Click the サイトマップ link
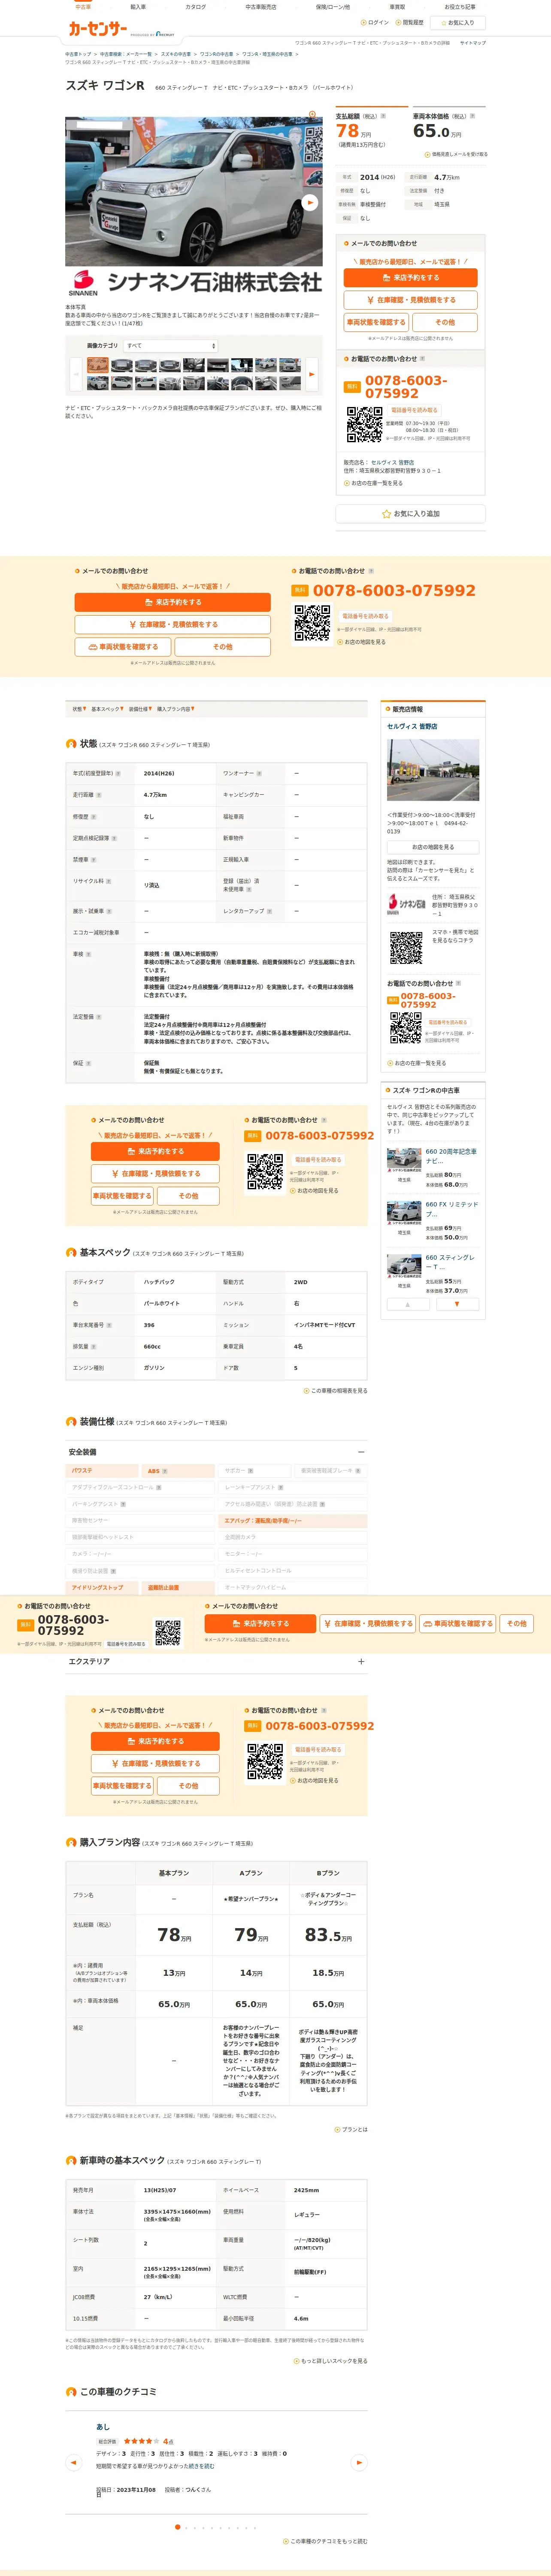Viewport: 551px width, 2576px height. tap(473, 43)
